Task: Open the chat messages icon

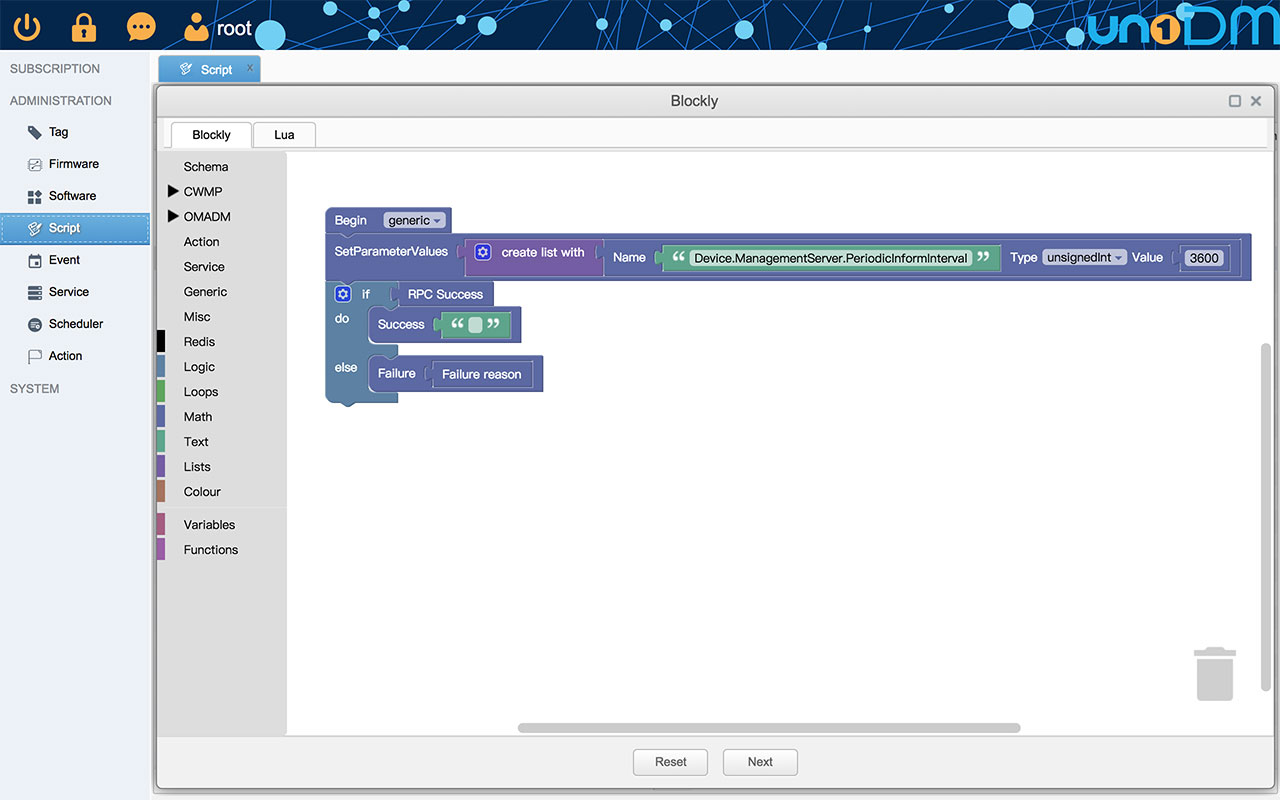Action: coord(141,27)
